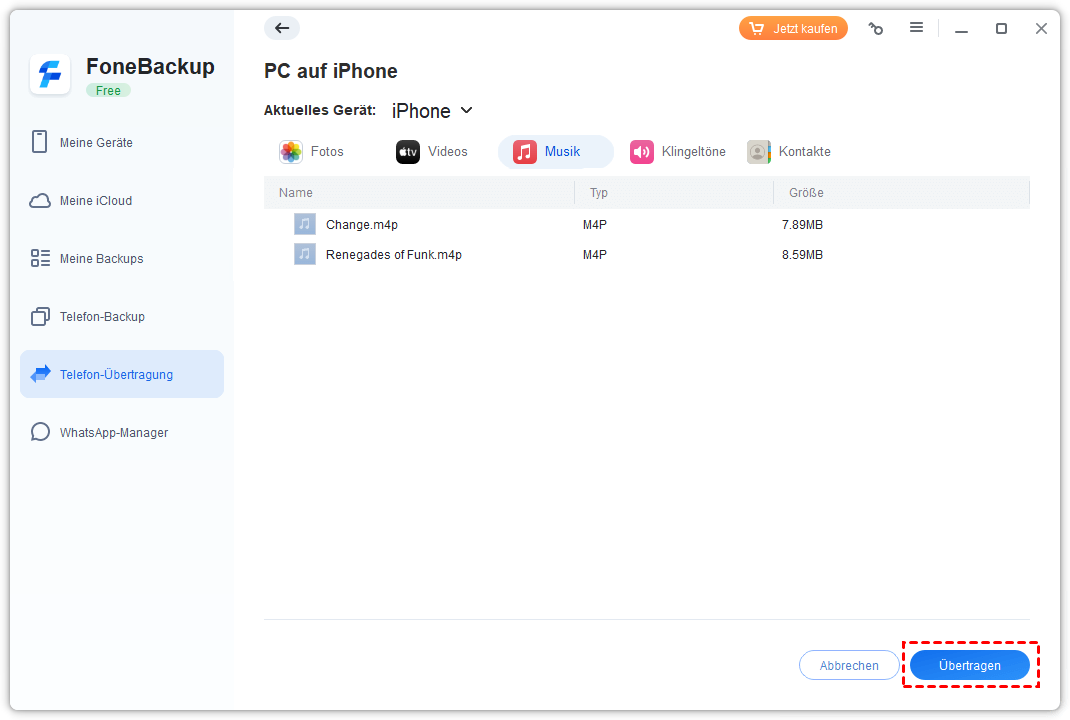Image resolution: width=1070 pixels, height=720 pixels.
Task: Open Meine Backups in sidebar
Action: (x=122, y=258)
